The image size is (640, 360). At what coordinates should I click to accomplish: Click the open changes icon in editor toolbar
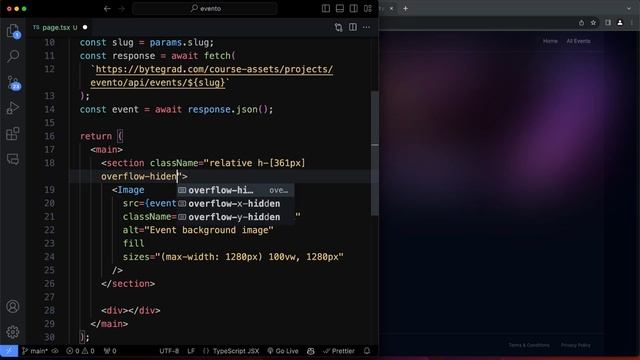[x=338, y=27]
